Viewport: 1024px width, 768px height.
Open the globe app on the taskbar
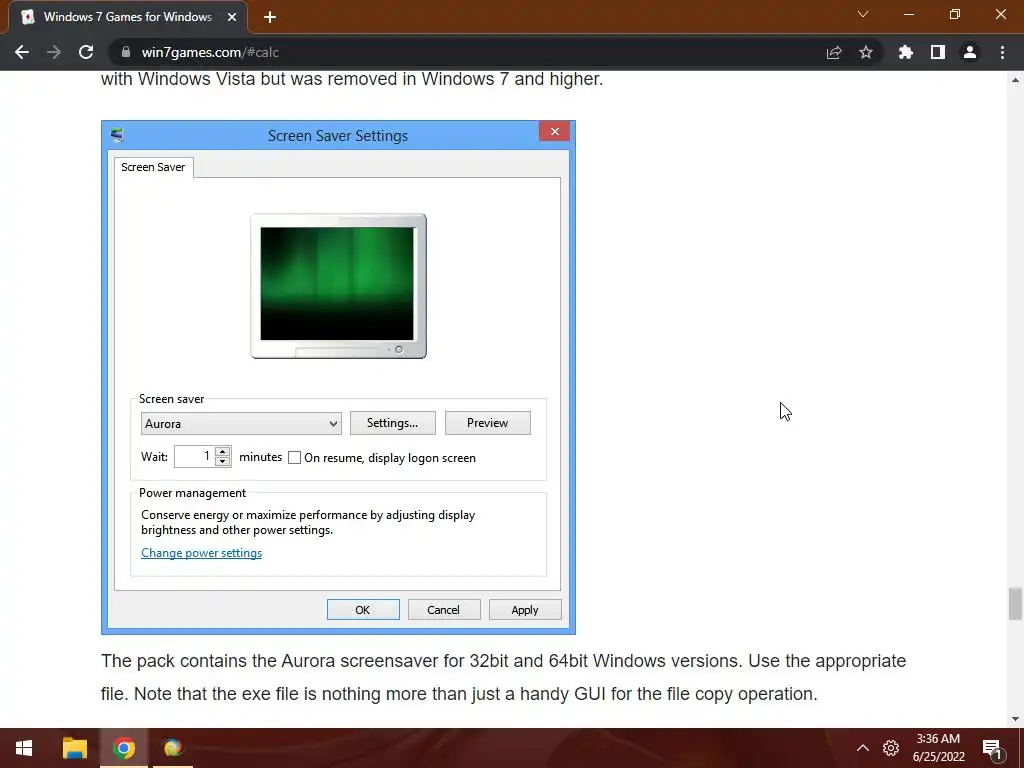173,748
